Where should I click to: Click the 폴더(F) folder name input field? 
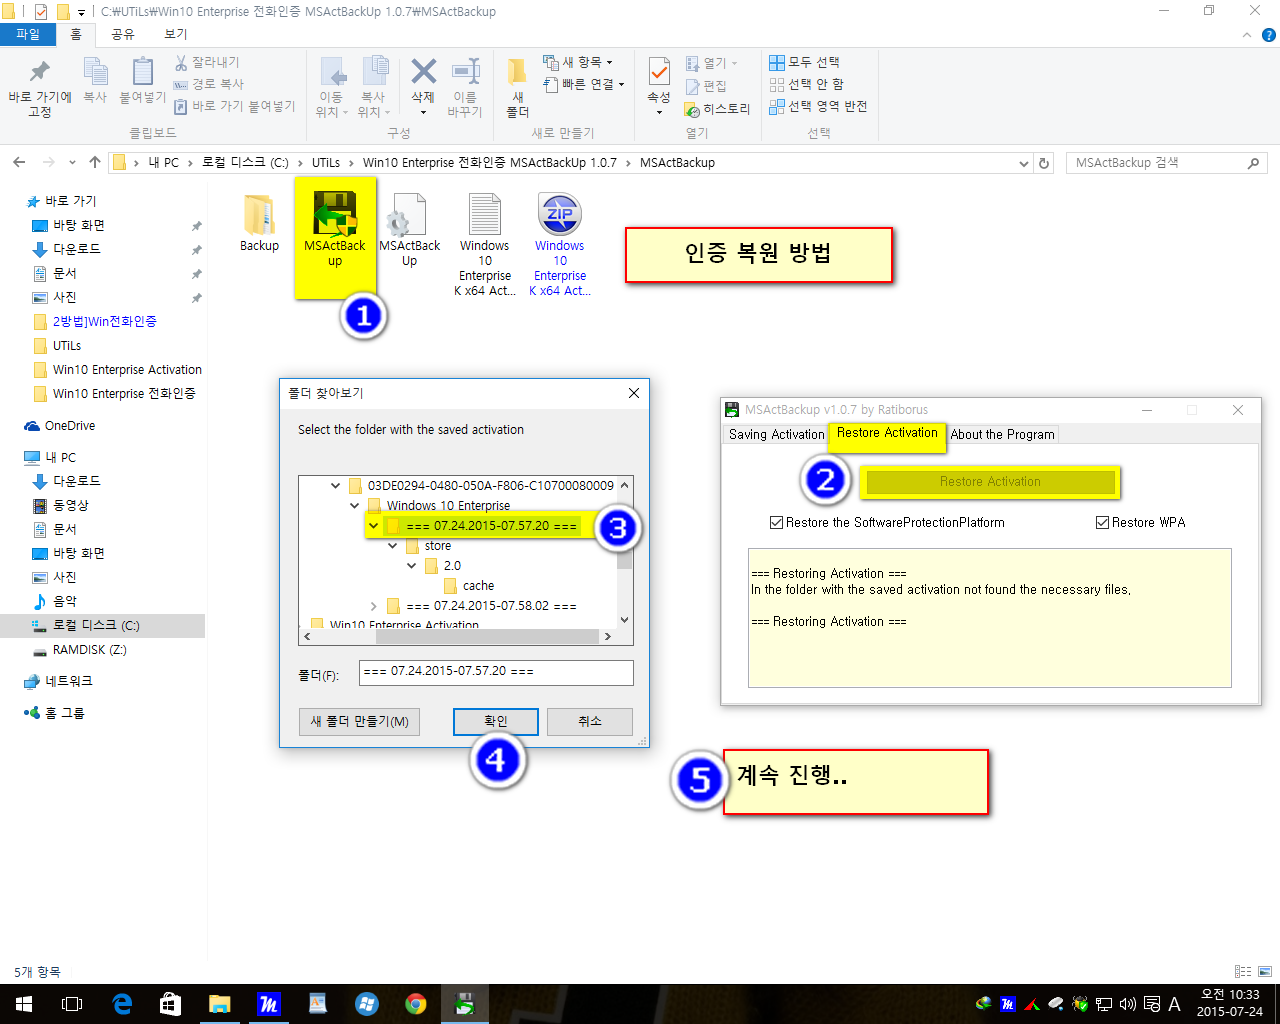(x=497, y=672)
